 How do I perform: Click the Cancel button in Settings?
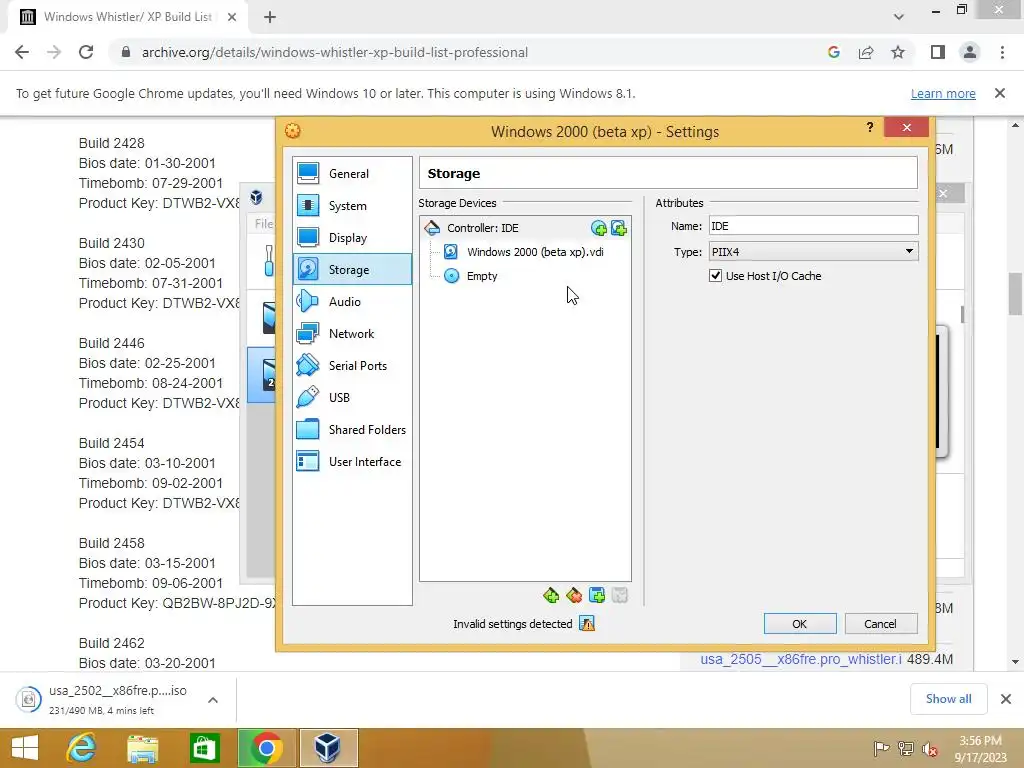(880, 624)
